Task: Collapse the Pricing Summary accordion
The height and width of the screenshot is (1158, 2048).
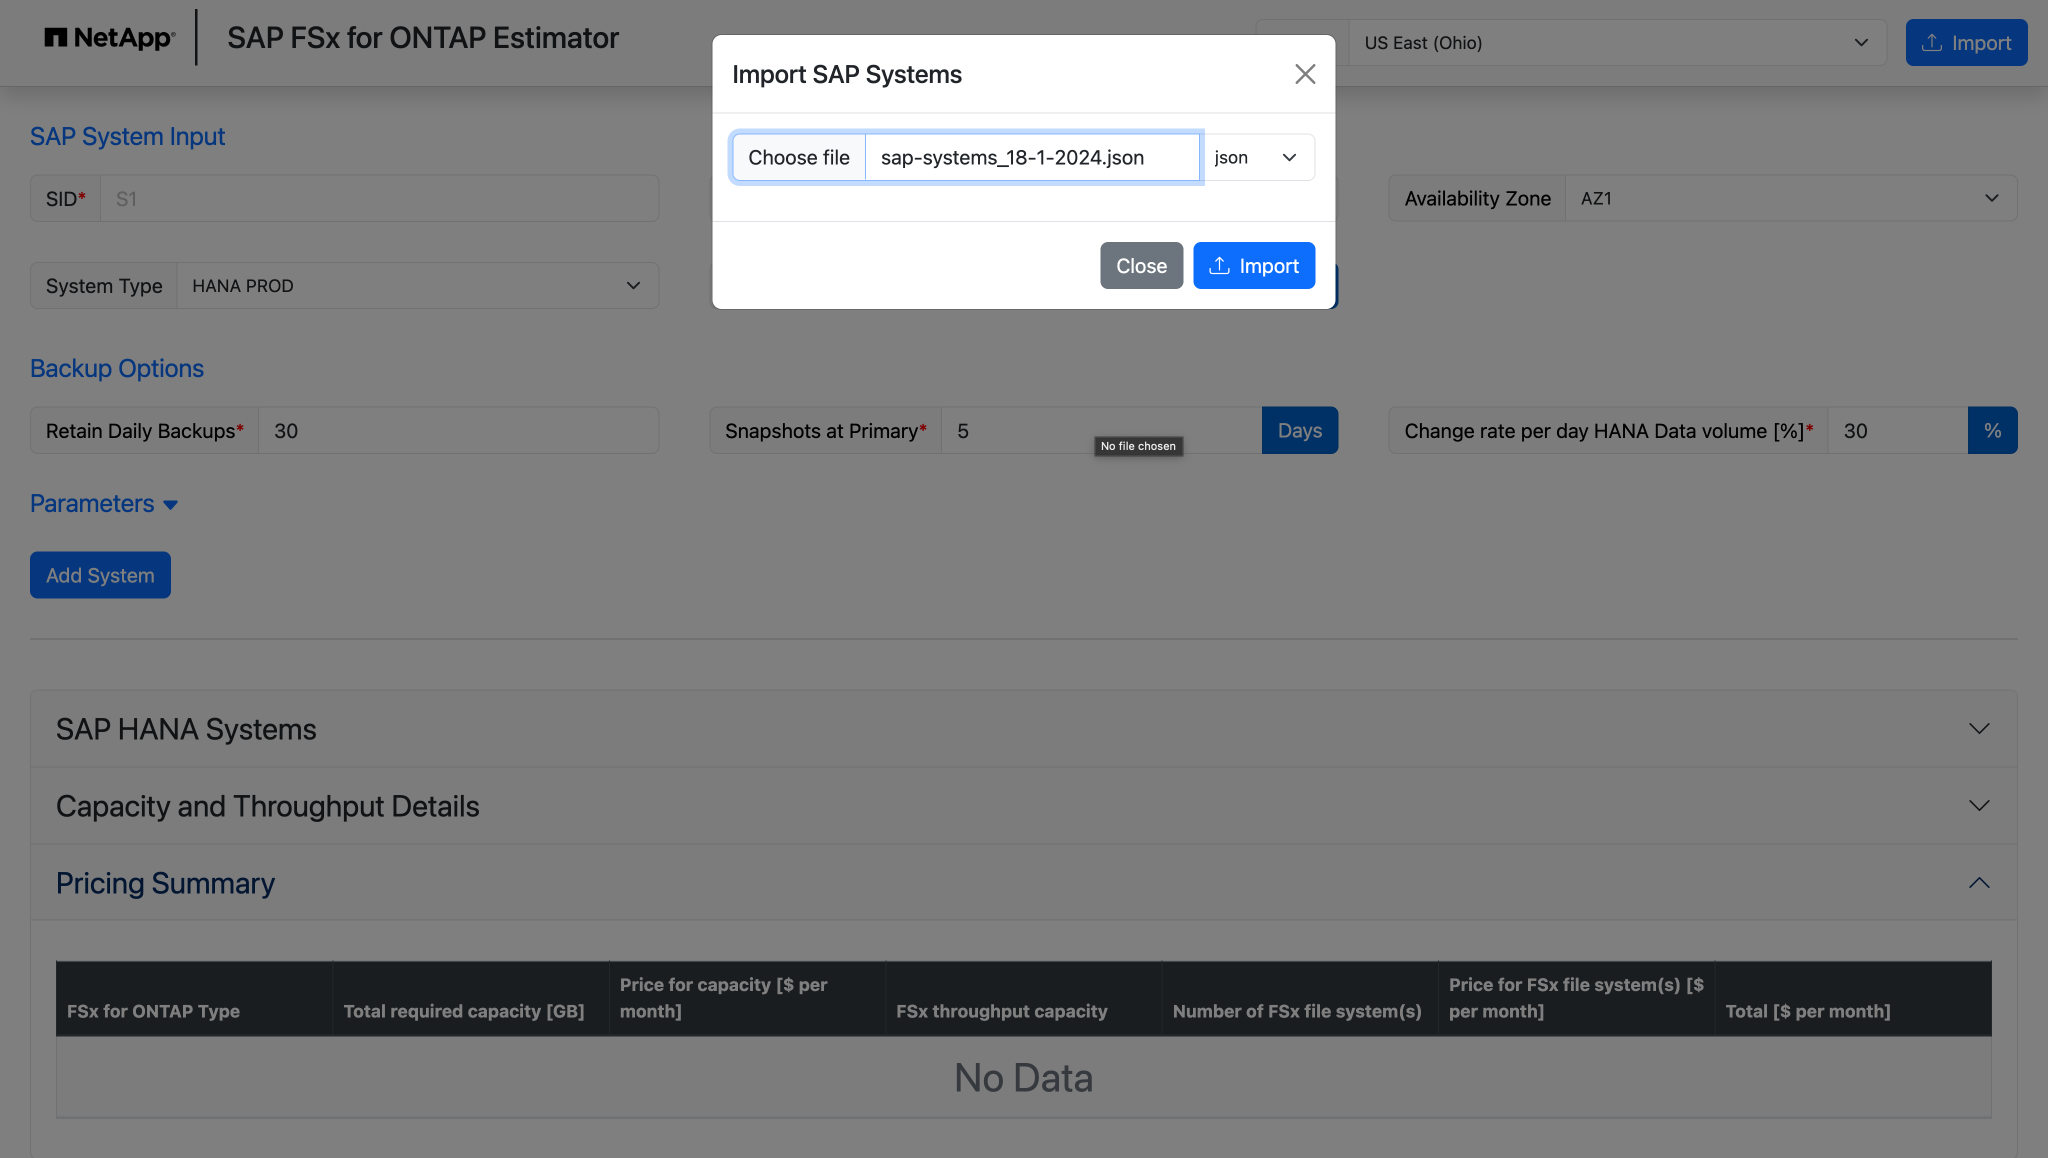Action: coord(1023,883)
